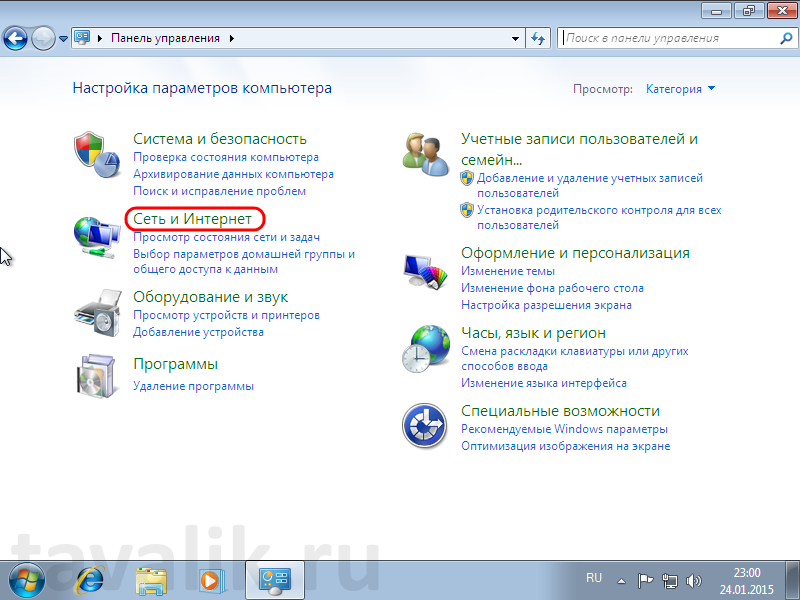Click the network tray icon
The image size is (800, 600).
(x=669, y=581)
